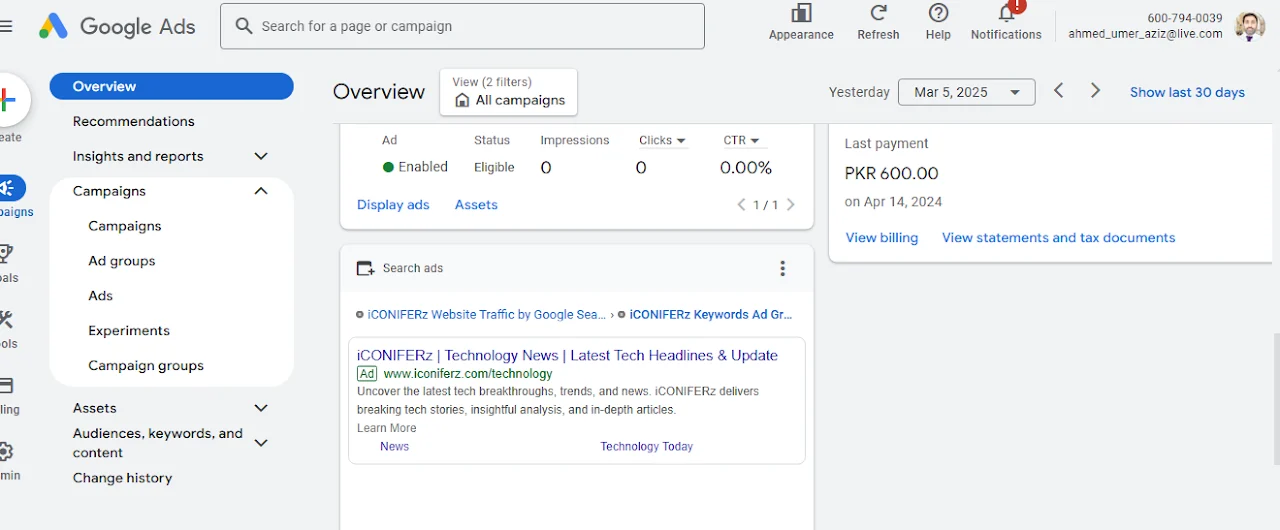Click Show last 30 days link
The width and height of the screenshot is (1280, 530).
pos(1187,92)
